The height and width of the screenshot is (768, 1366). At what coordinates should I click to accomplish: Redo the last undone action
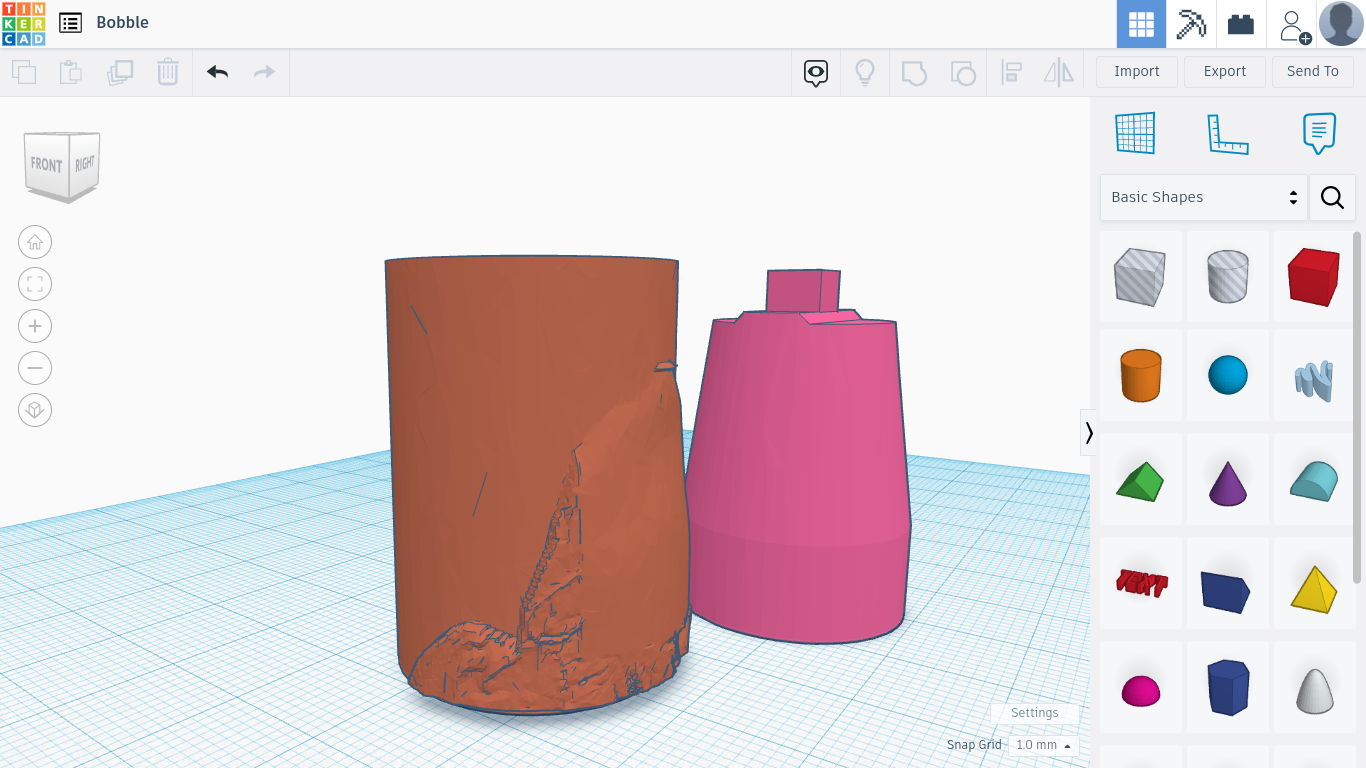click(x=264, y=72)
